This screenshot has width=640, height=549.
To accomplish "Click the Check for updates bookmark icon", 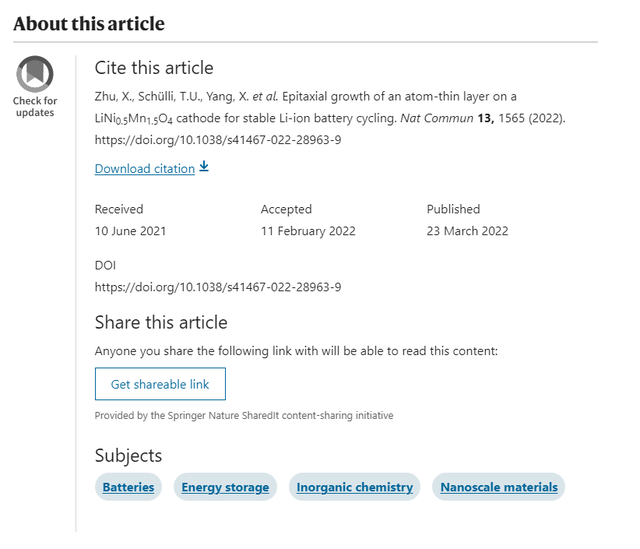I will point(35,73).
